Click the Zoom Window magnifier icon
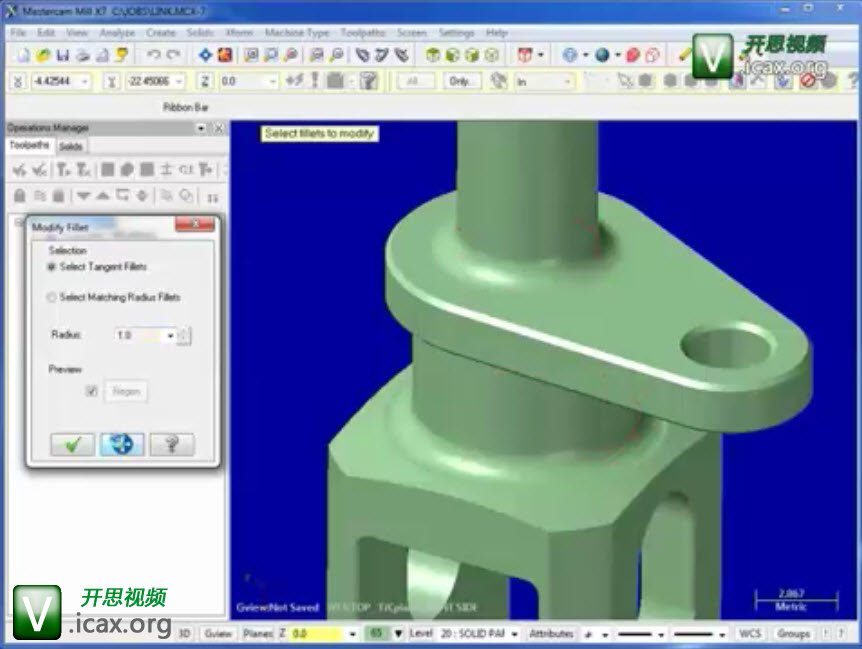The height and width of the screenshot is (649, 862). pos(251,55)
